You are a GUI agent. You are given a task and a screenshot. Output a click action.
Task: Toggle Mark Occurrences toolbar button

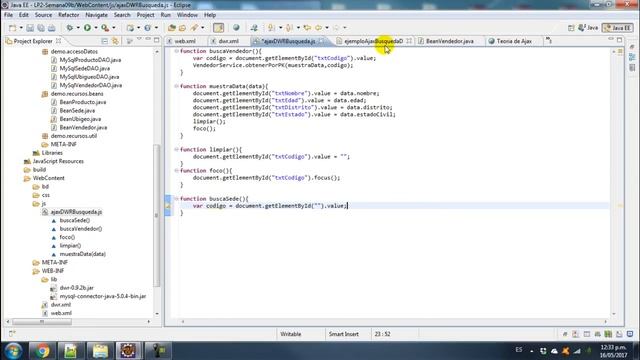tap(218, 28)
